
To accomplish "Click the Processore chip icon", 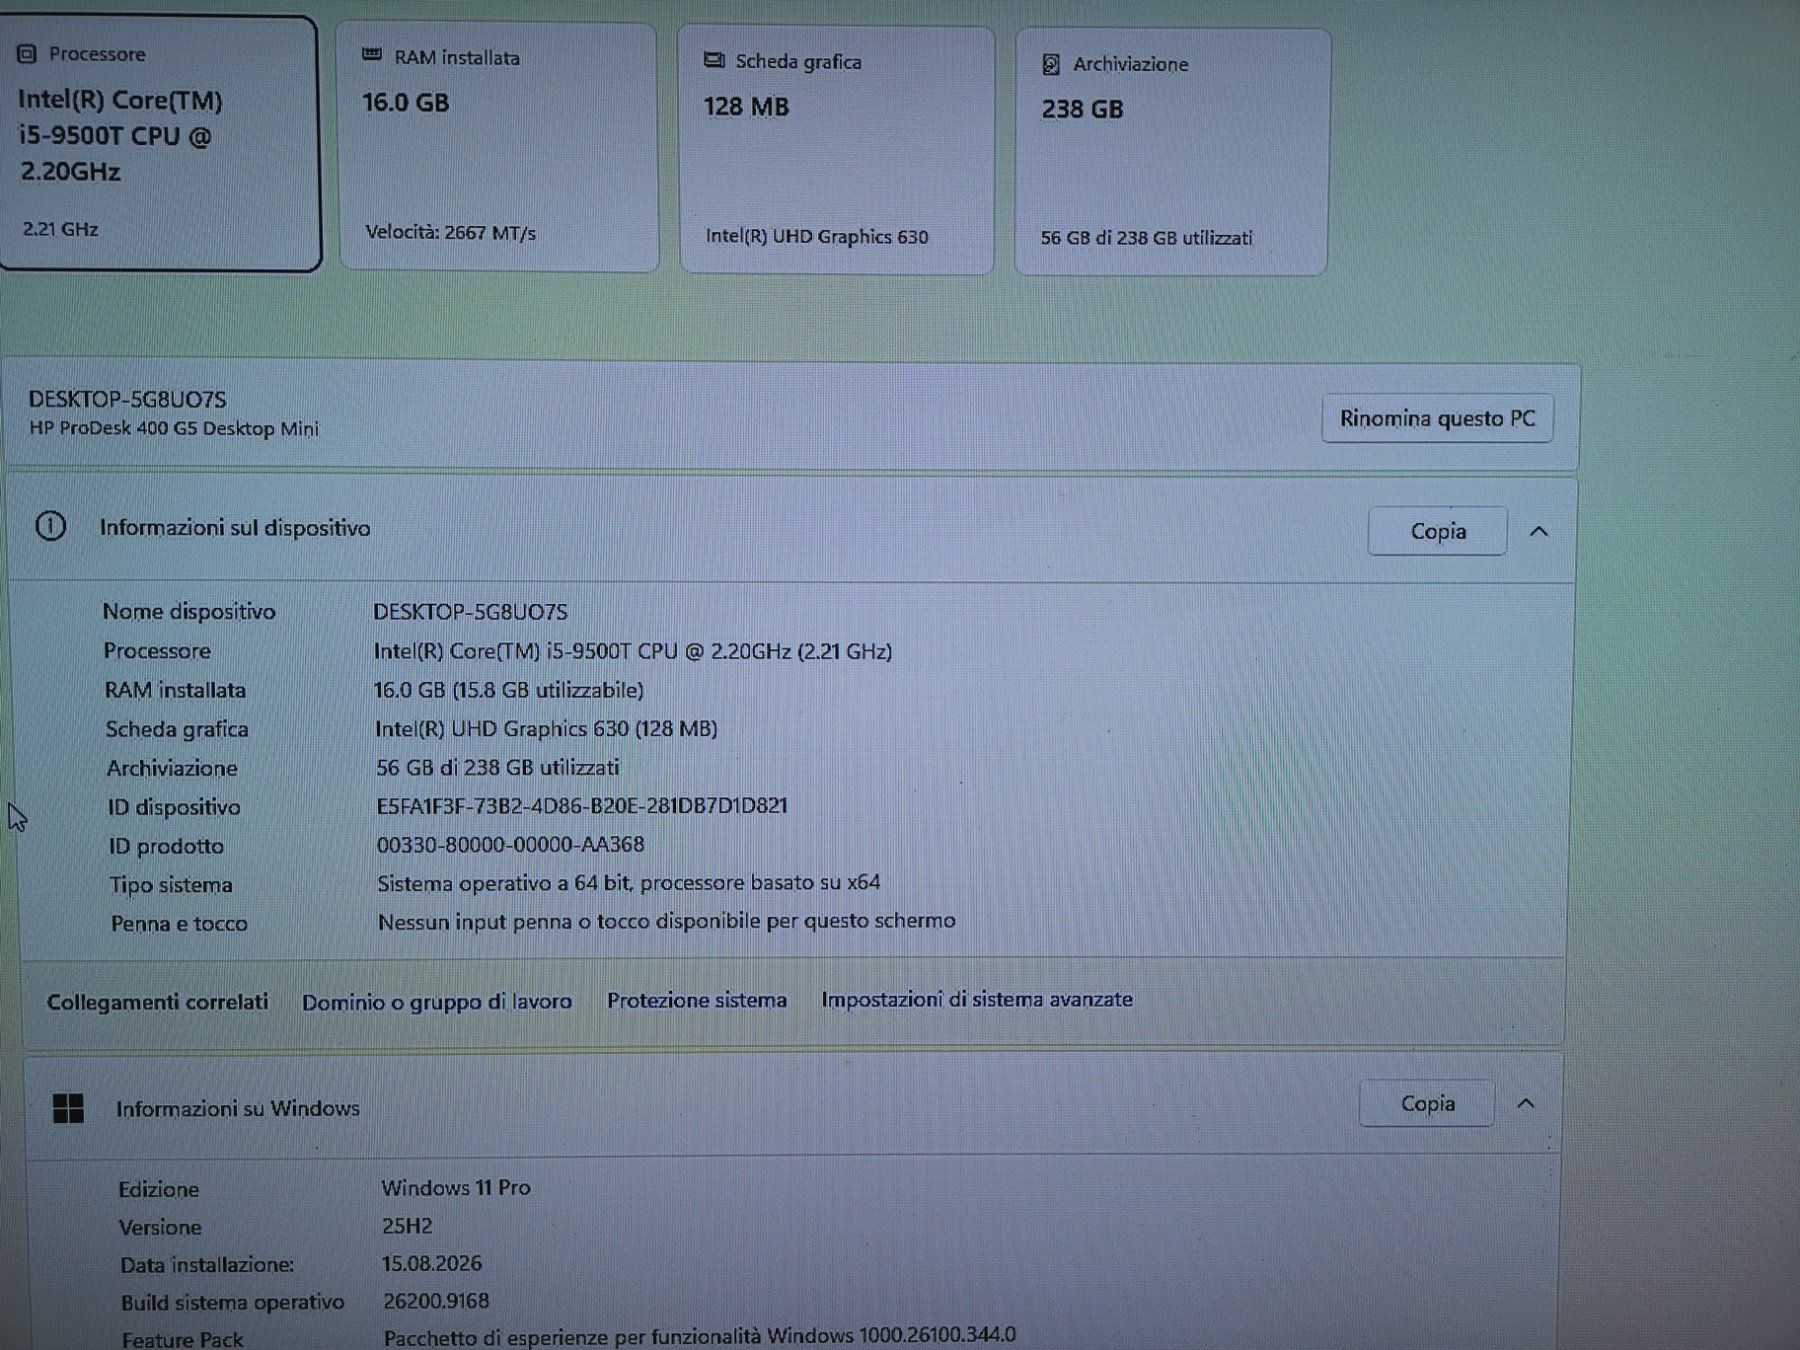I will pos(27,54).
